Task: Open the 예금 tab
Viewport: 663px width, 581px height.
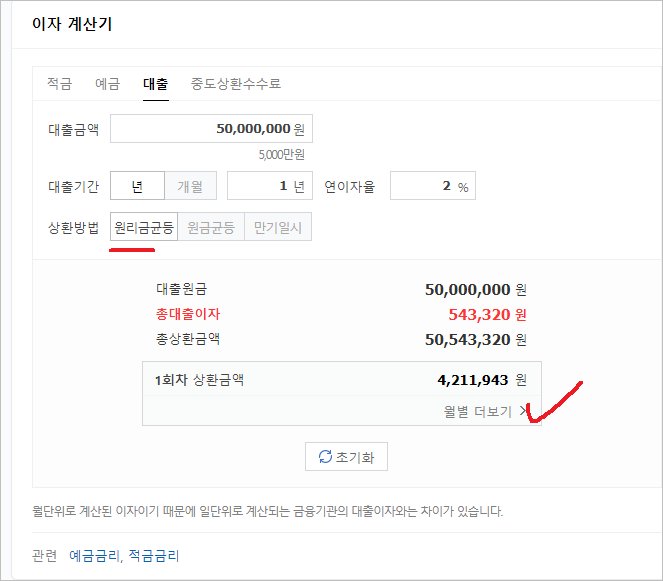Action: click(x=107, y=84)
